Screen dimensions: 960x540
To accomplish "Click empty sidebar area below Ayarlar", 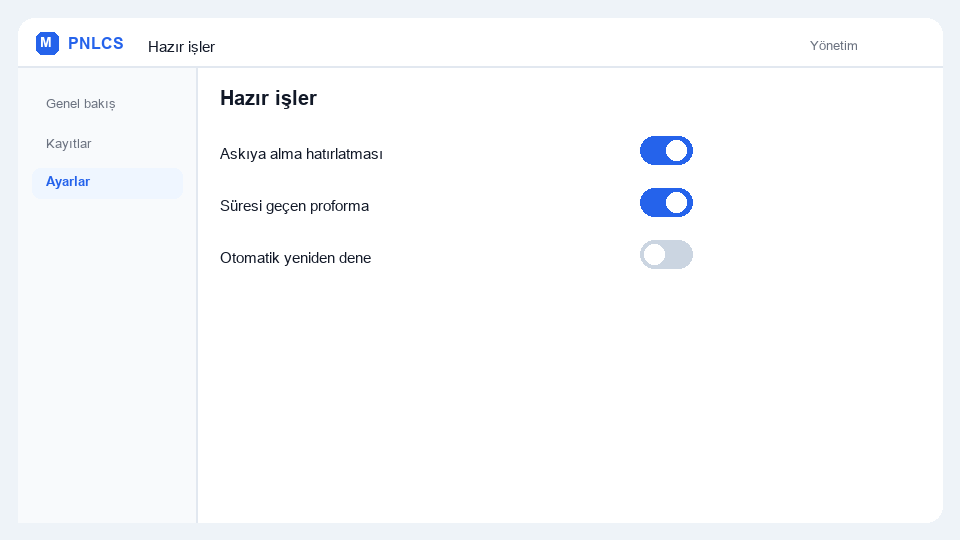I will click(x=107, y=361).
